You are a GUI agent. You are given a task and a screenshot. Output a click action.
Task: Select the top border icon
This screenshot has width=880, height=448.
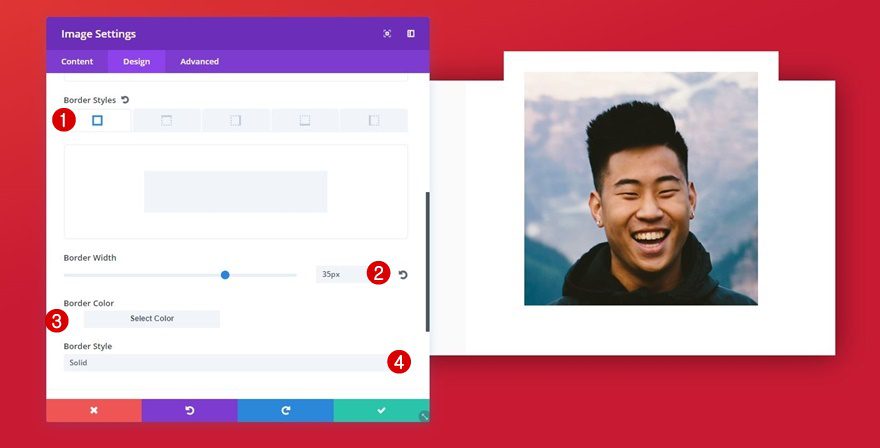tap(167, 121)
